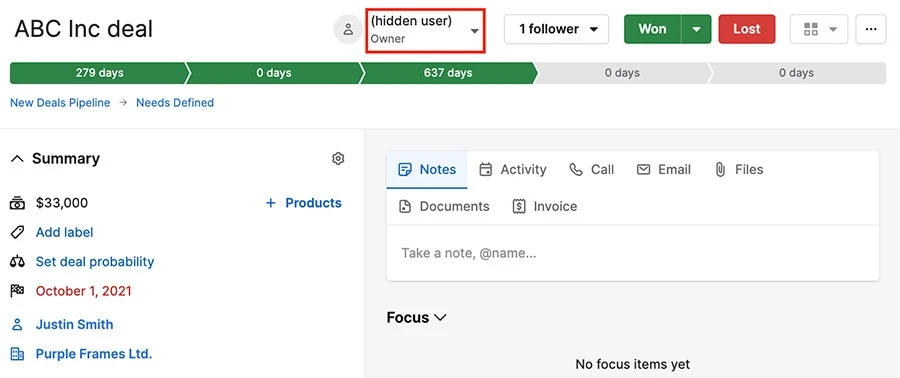
Task: Select the 637 days pipeline stage
Action: coord(448,73)
